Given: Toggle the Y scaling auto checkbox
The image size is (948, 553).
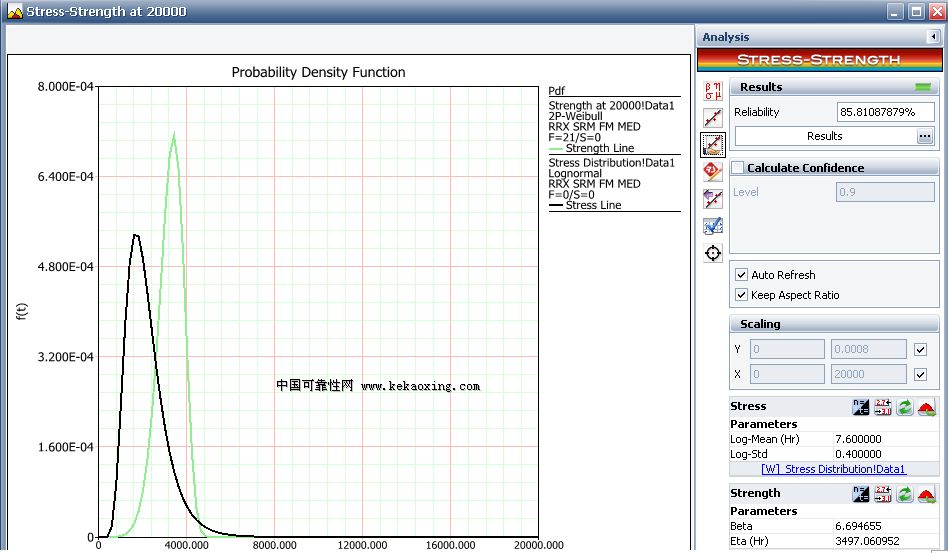Looking at the screenshot, I should pyautogui.click(x=921, y=349).
